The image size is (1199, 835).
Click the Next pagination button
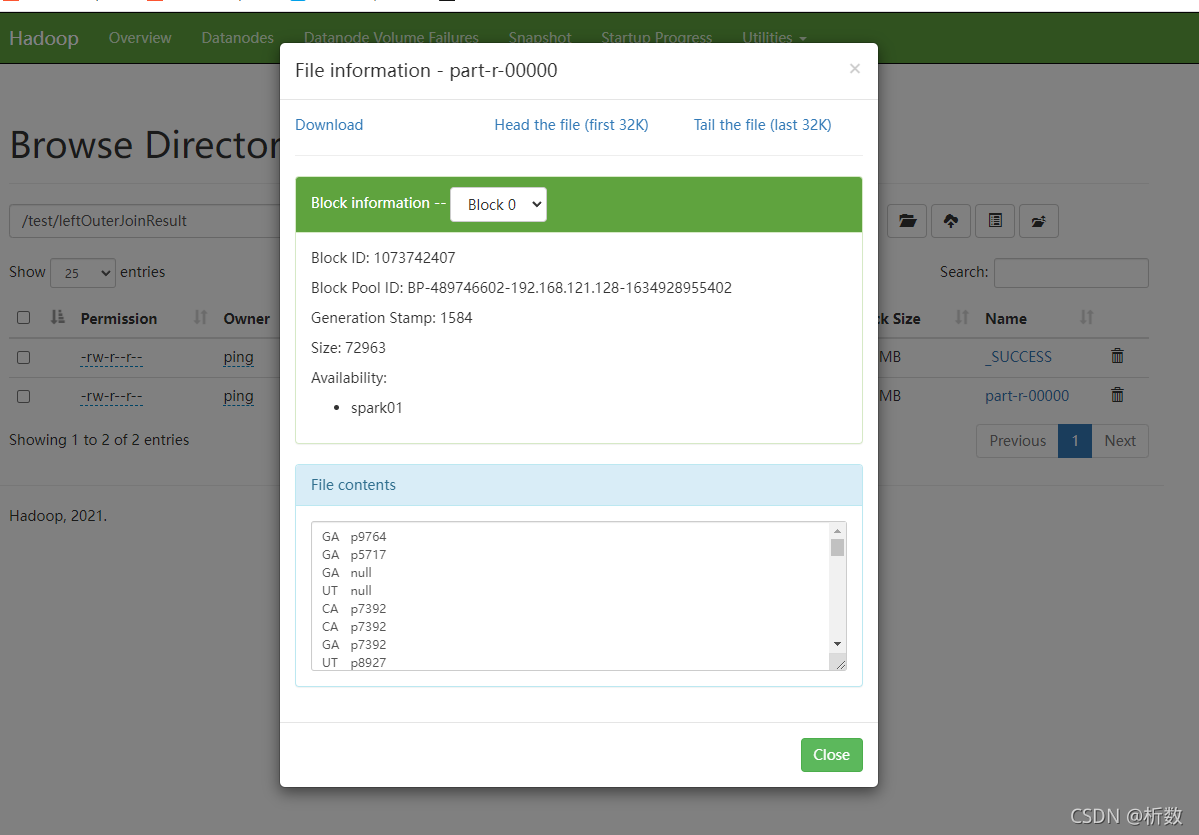(1119, 440)
